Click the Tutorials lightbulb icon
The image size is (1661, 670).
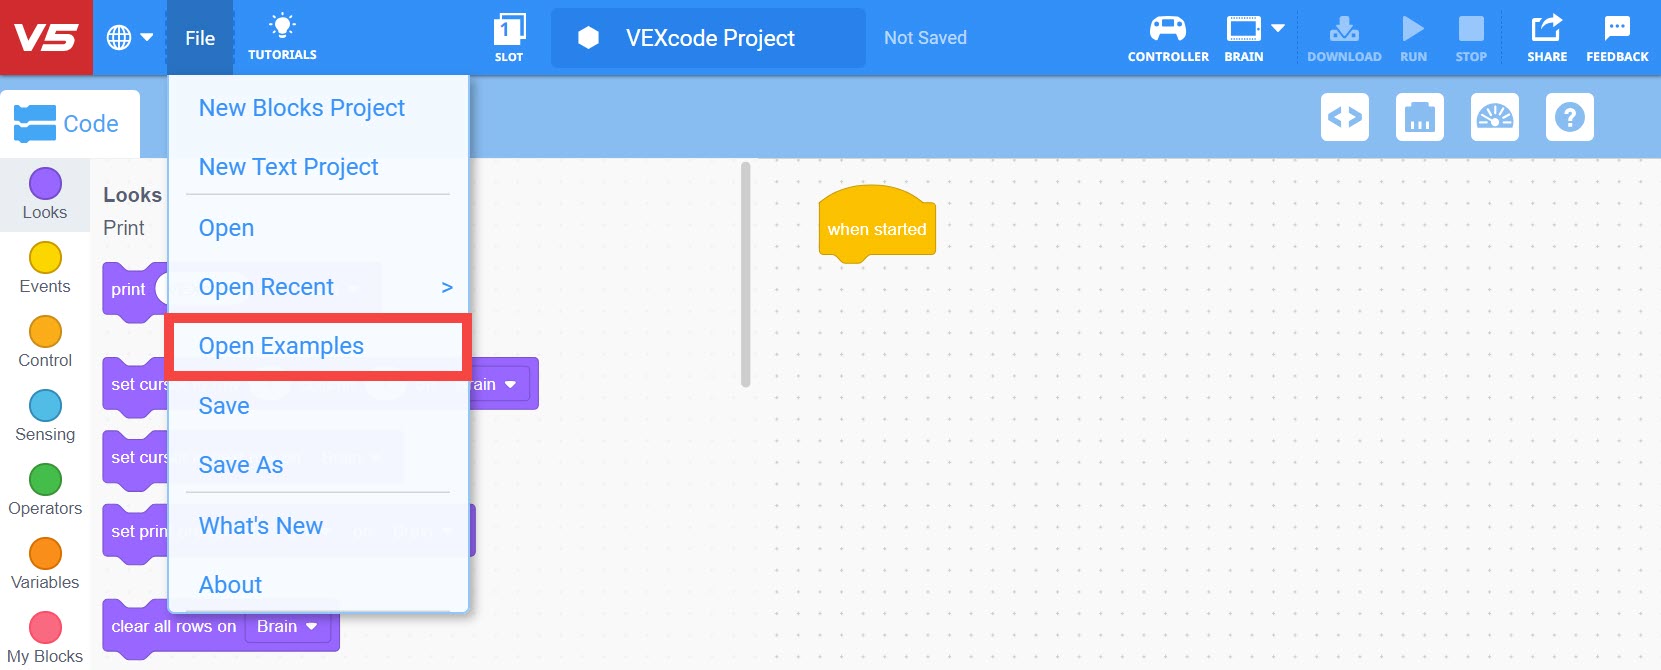coord(283,25)
